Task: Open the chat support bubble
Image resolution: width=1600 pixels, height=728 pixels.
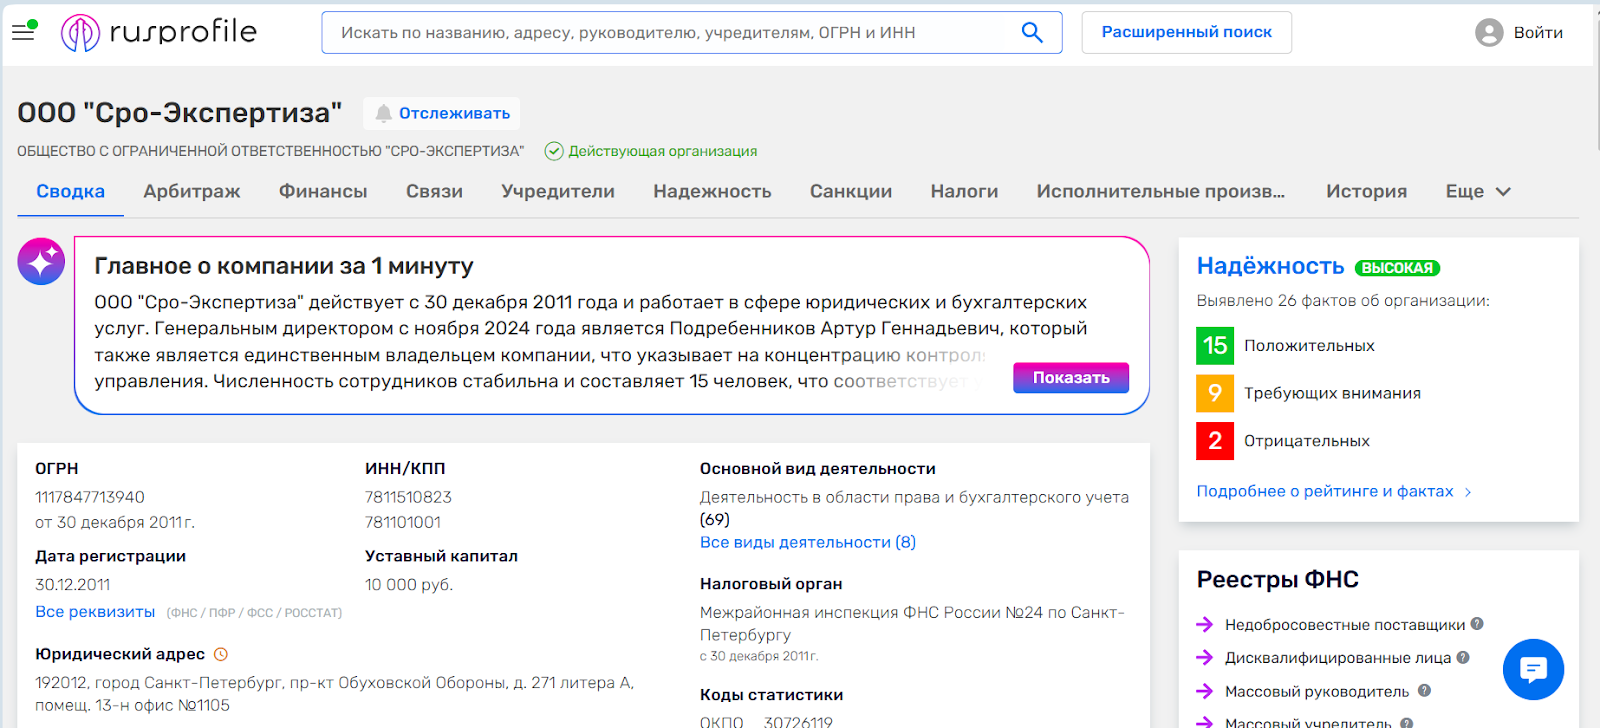Action: [x=1532, y=669]
